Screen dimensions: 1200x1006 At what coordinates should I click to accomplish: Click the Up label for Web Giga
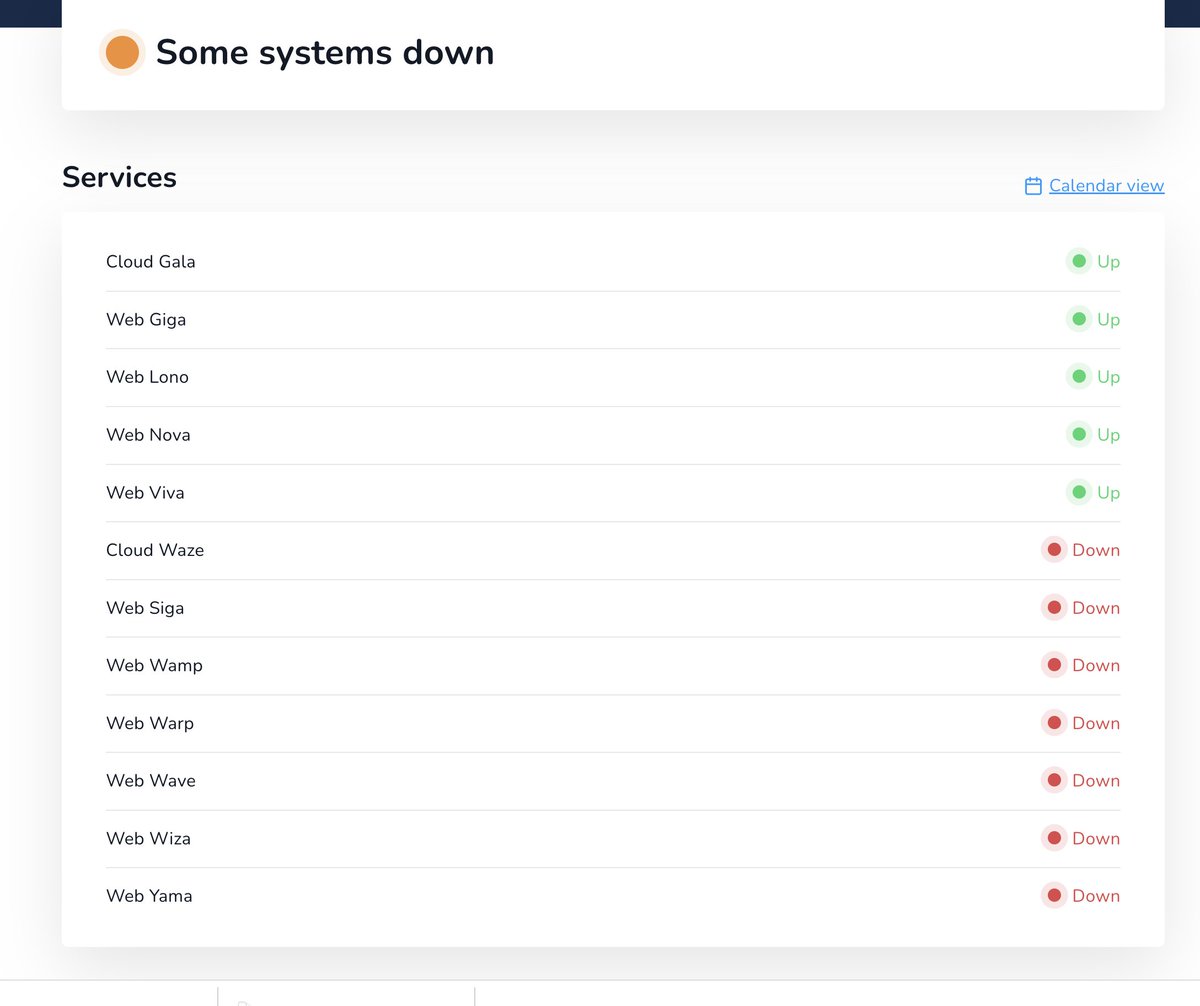[x=1108, y=320]
